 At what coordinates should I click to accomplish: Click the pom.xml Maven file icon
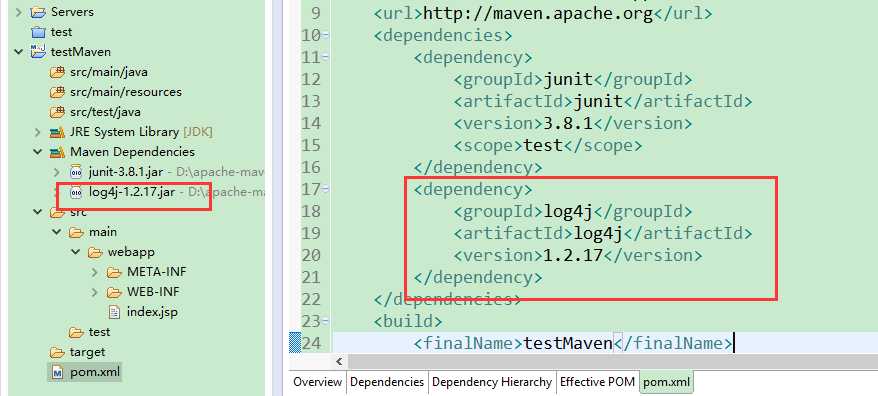57,372
